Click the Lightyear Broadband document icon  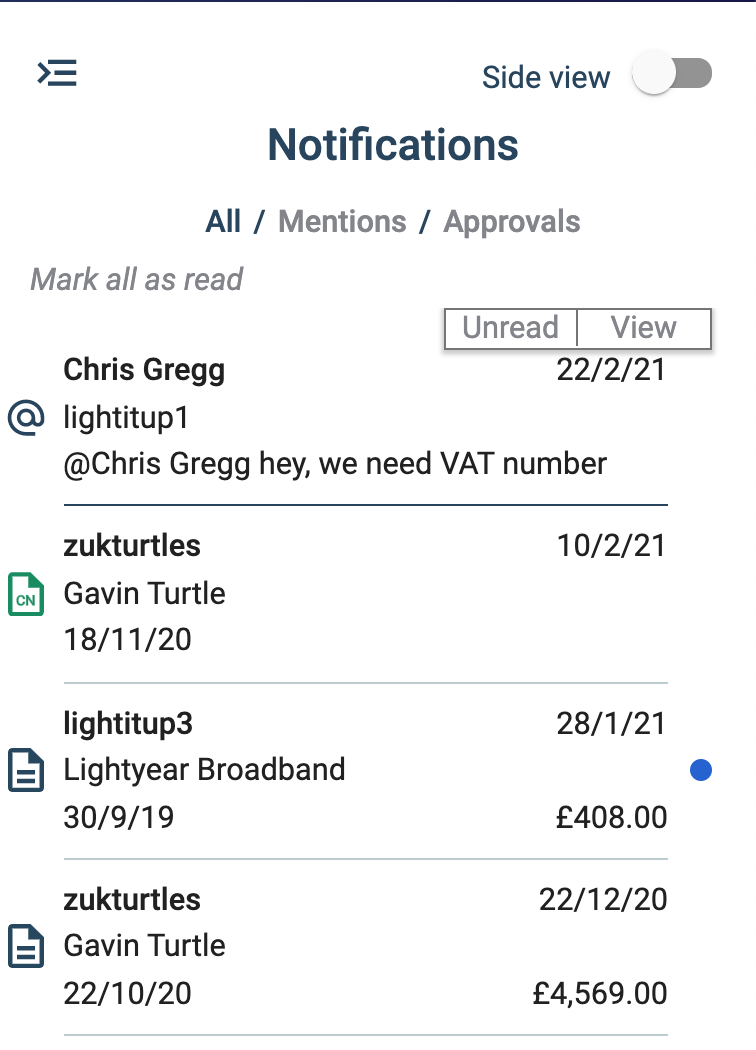(x=26, y=770)
